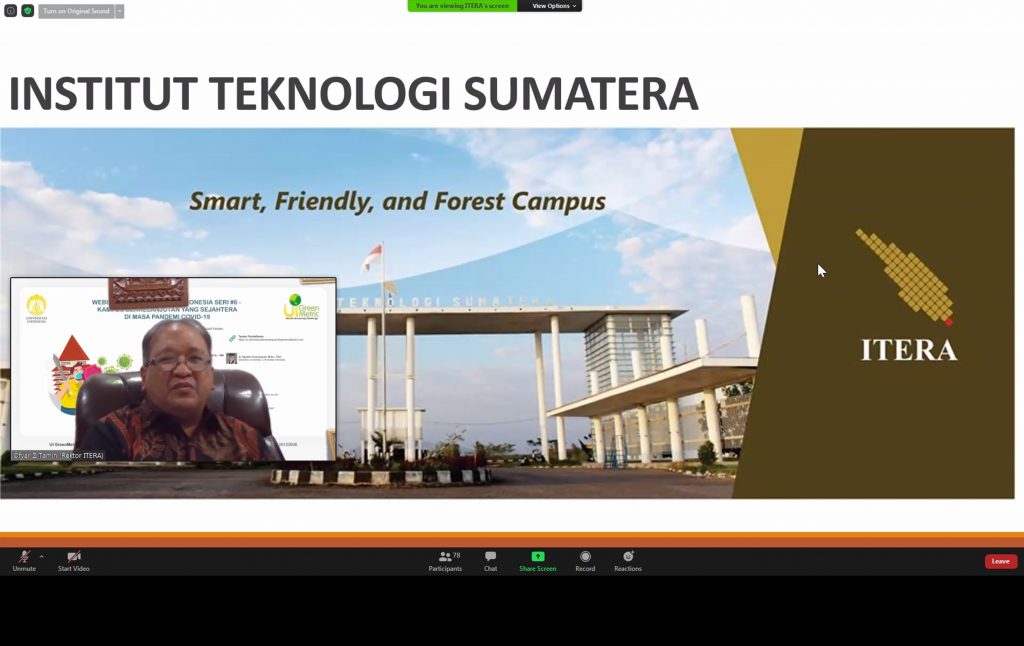Click the 'Rektor ITERA' speaker name label
Screen dimensions: 1024x646
tap(58, 455)
